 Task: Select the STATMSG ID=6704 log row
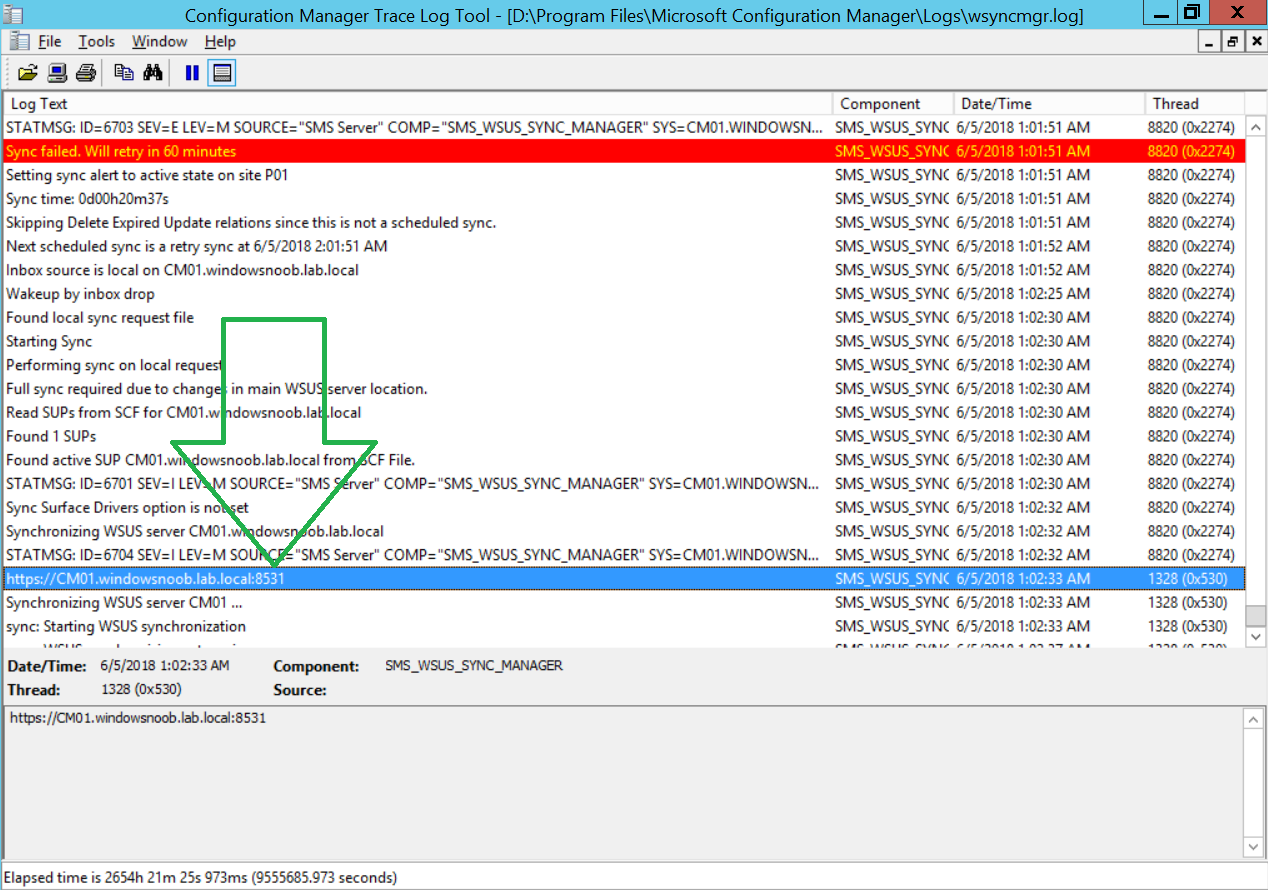pos(624,555)
